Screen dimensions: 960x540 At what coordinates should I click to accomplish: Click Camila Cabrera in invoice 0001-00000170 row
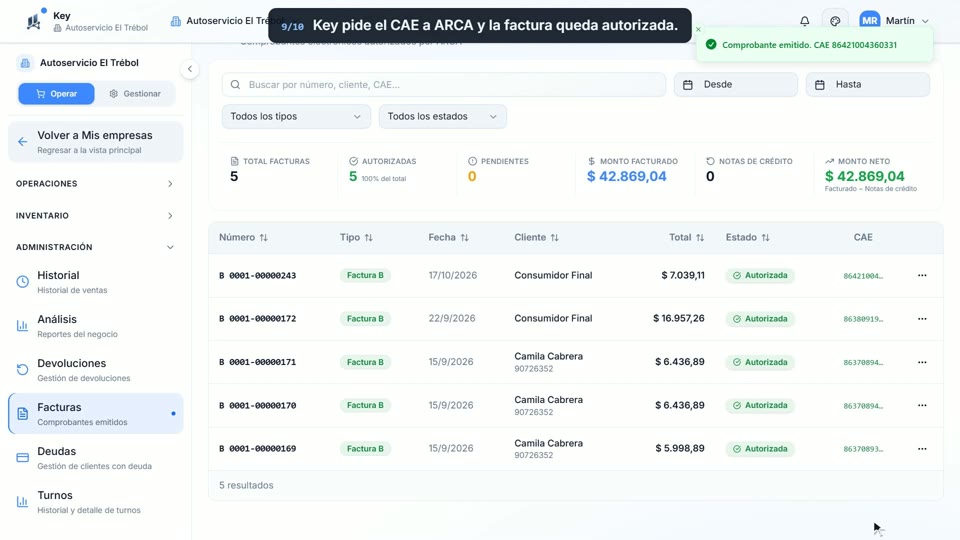click(x=549, y=400)
